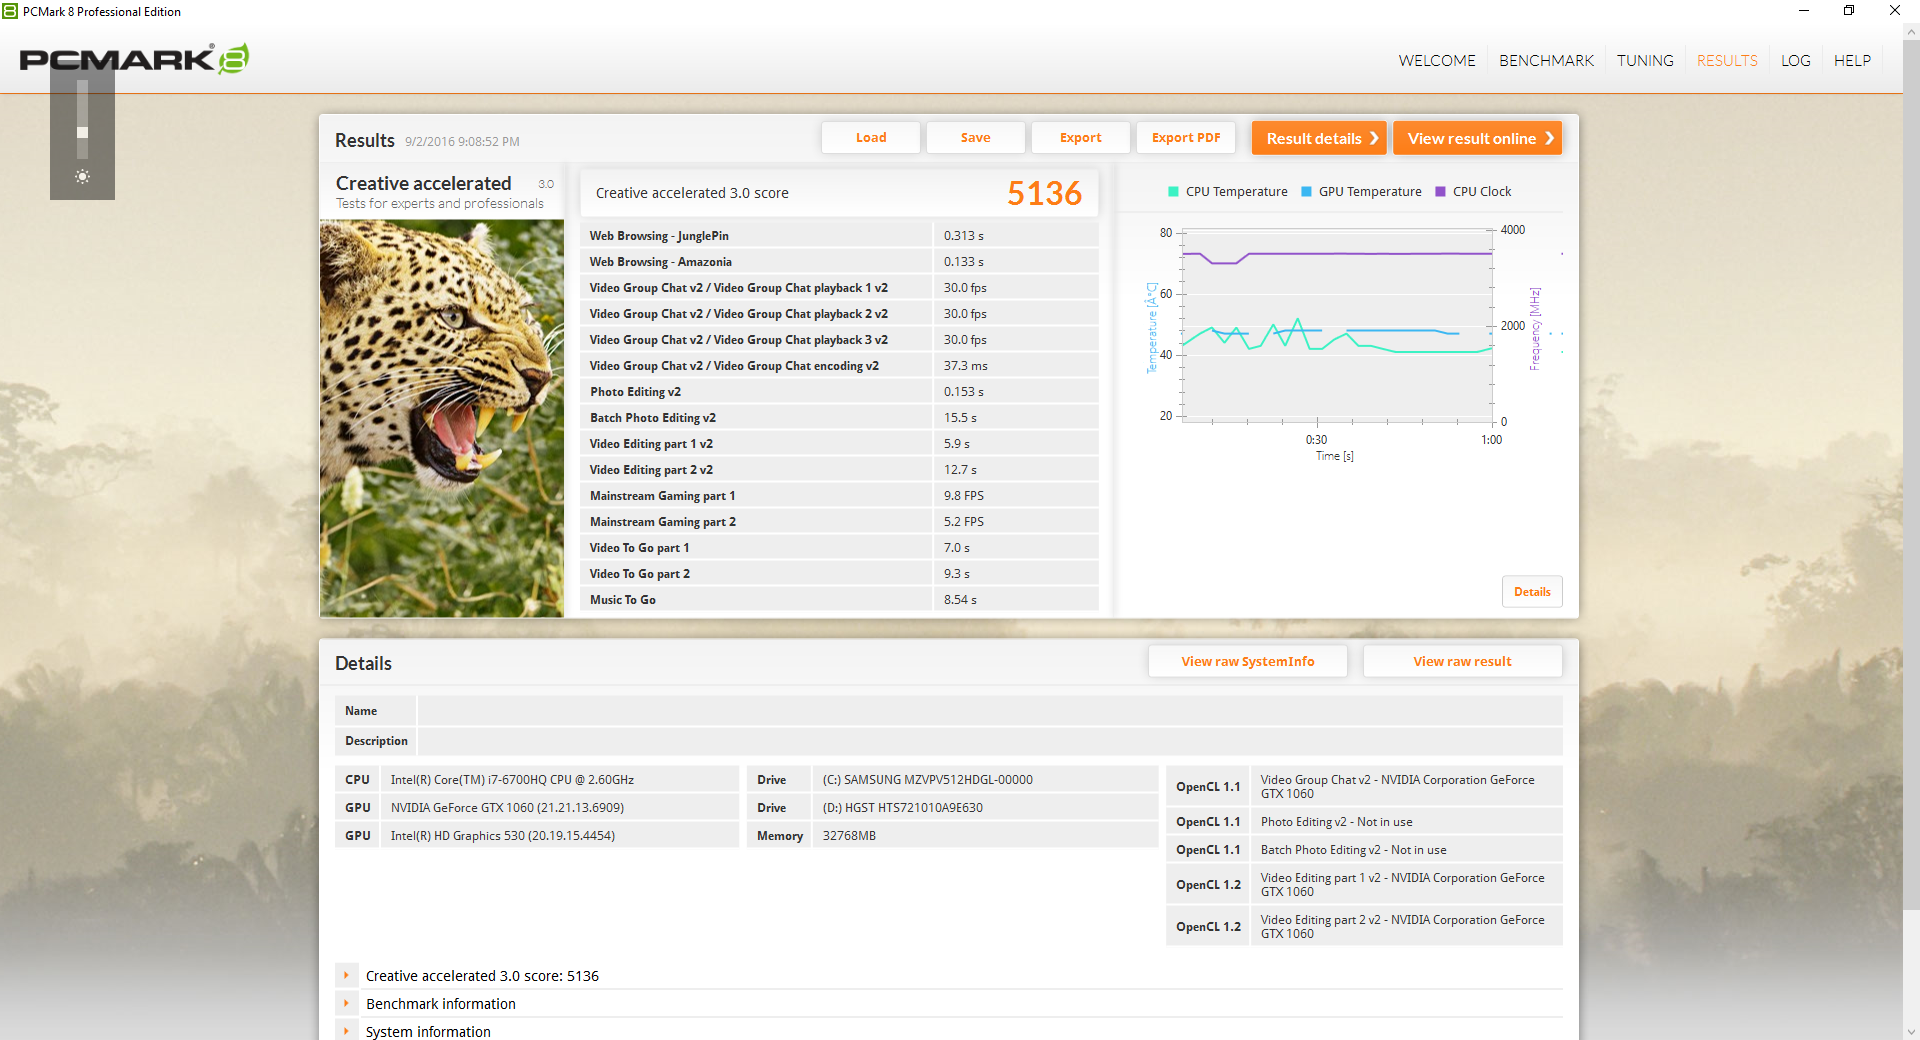Click the Save results button
Image resolution: width=1920 pixels, height=1040 pixels.
(976, 138)
